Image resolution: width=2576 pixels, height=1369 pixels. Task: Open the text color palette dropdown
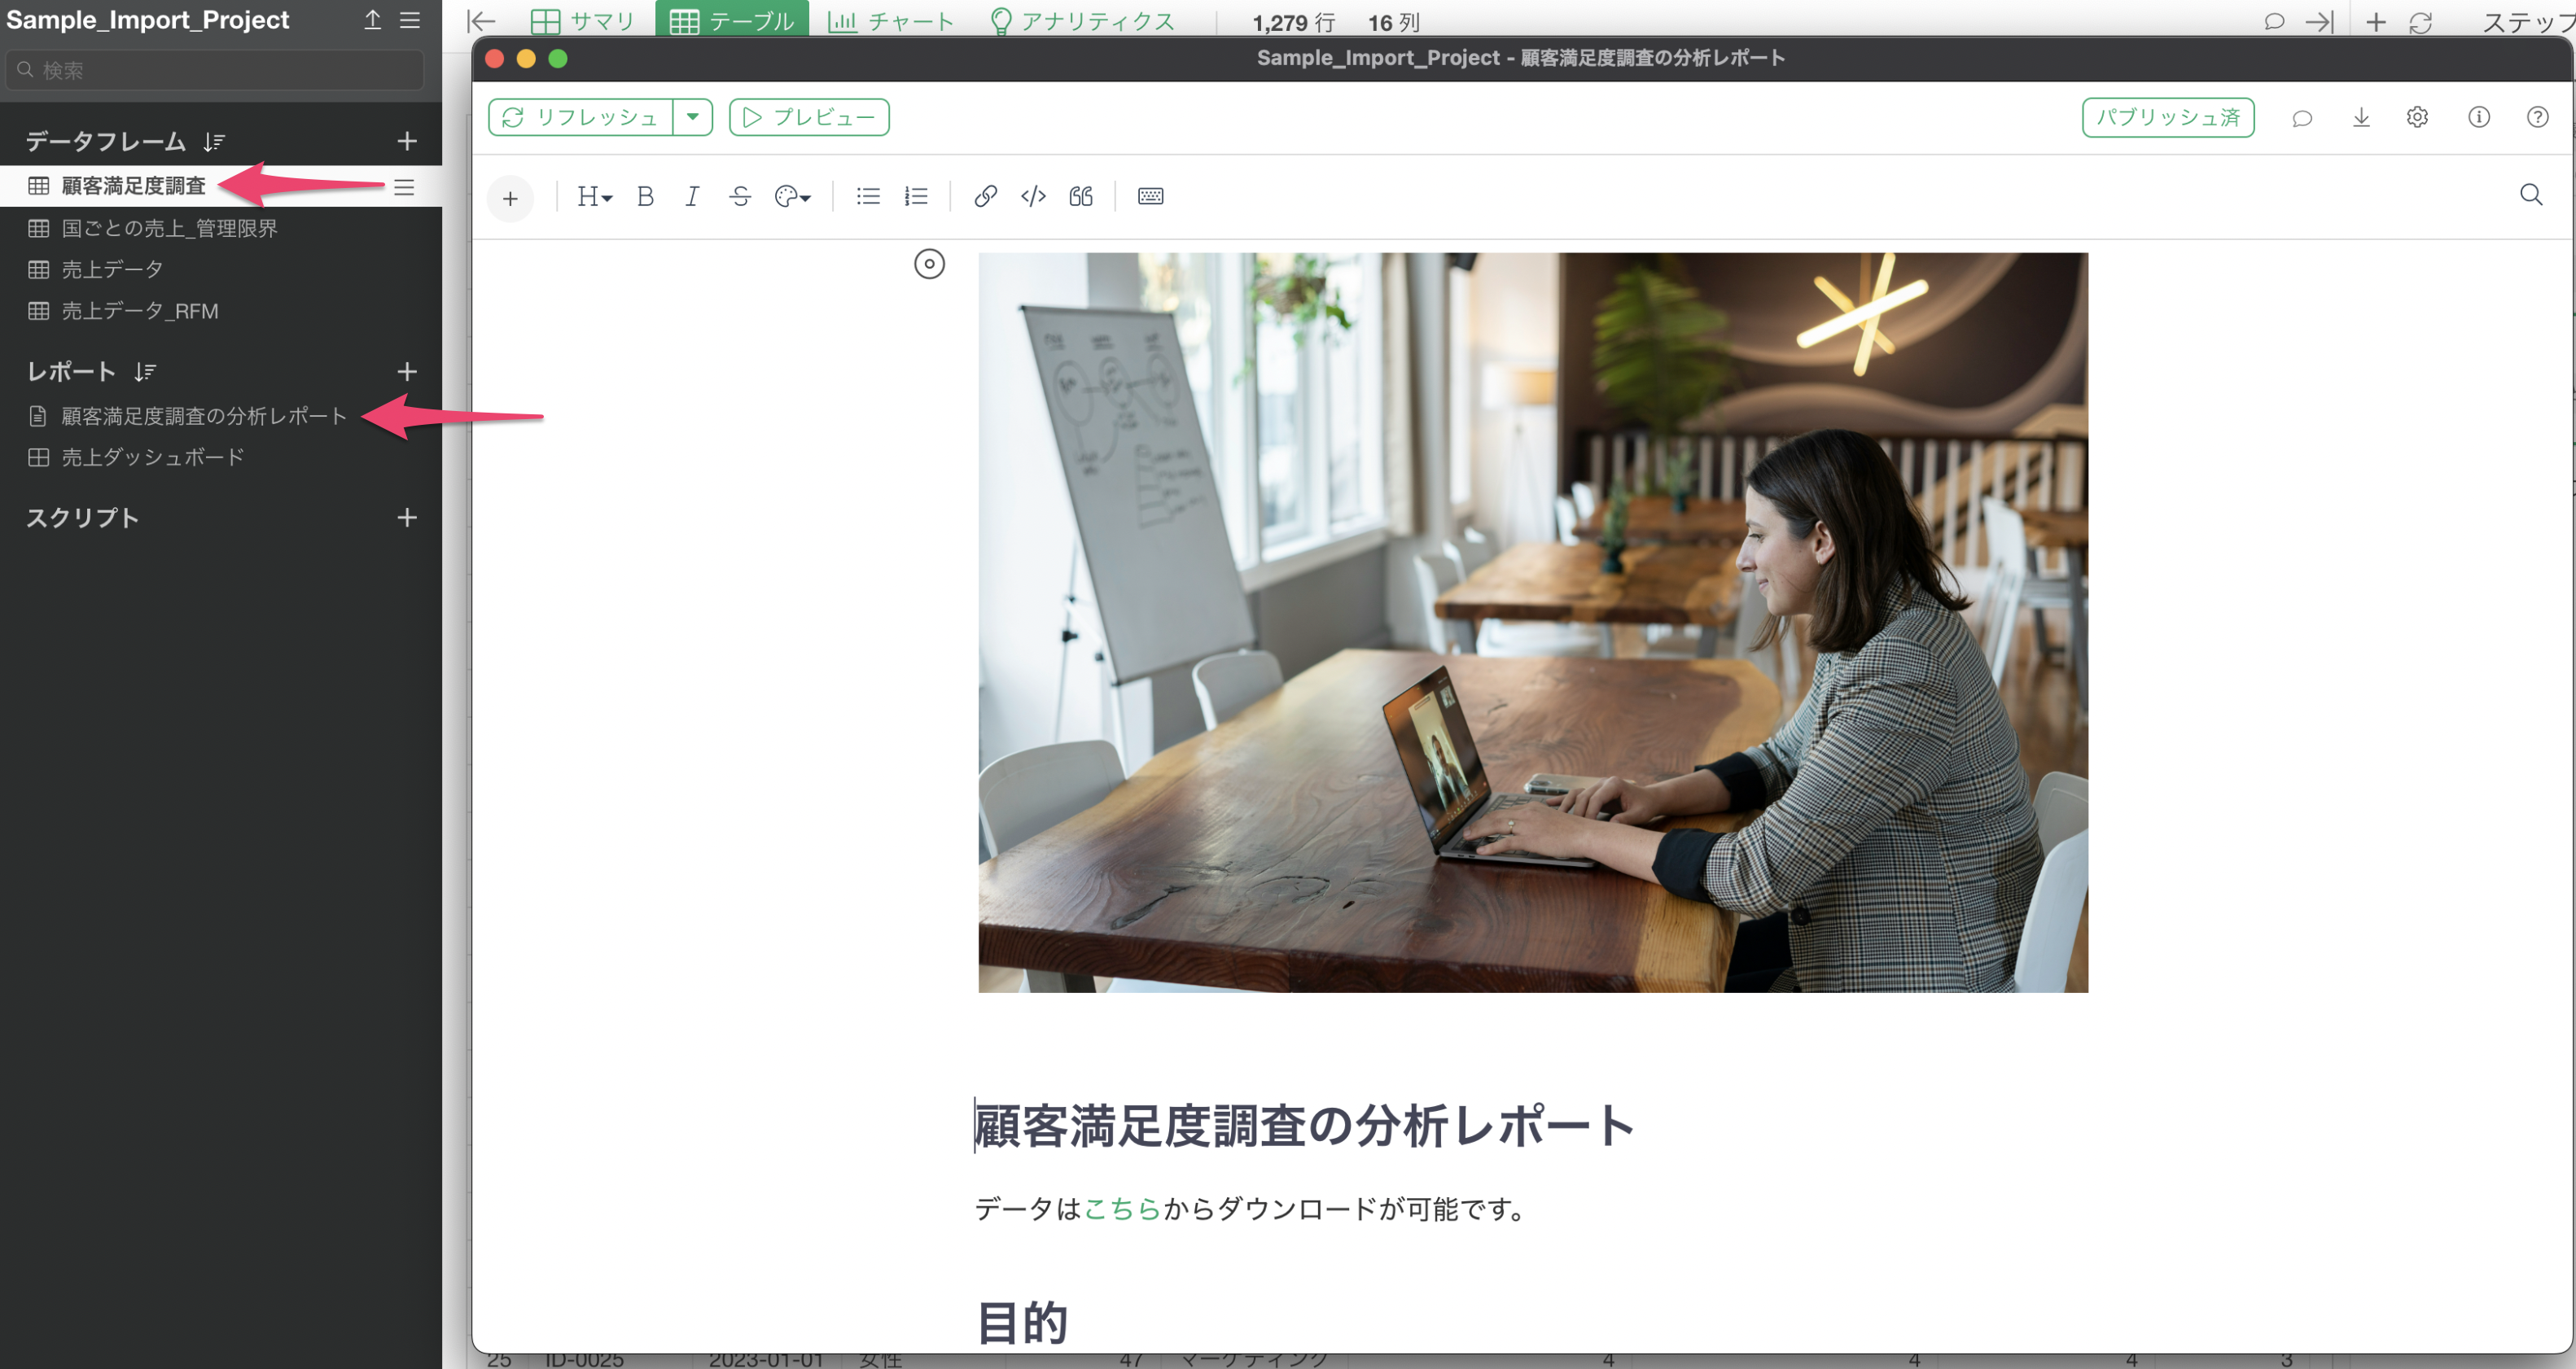click(x=792, y=196)
